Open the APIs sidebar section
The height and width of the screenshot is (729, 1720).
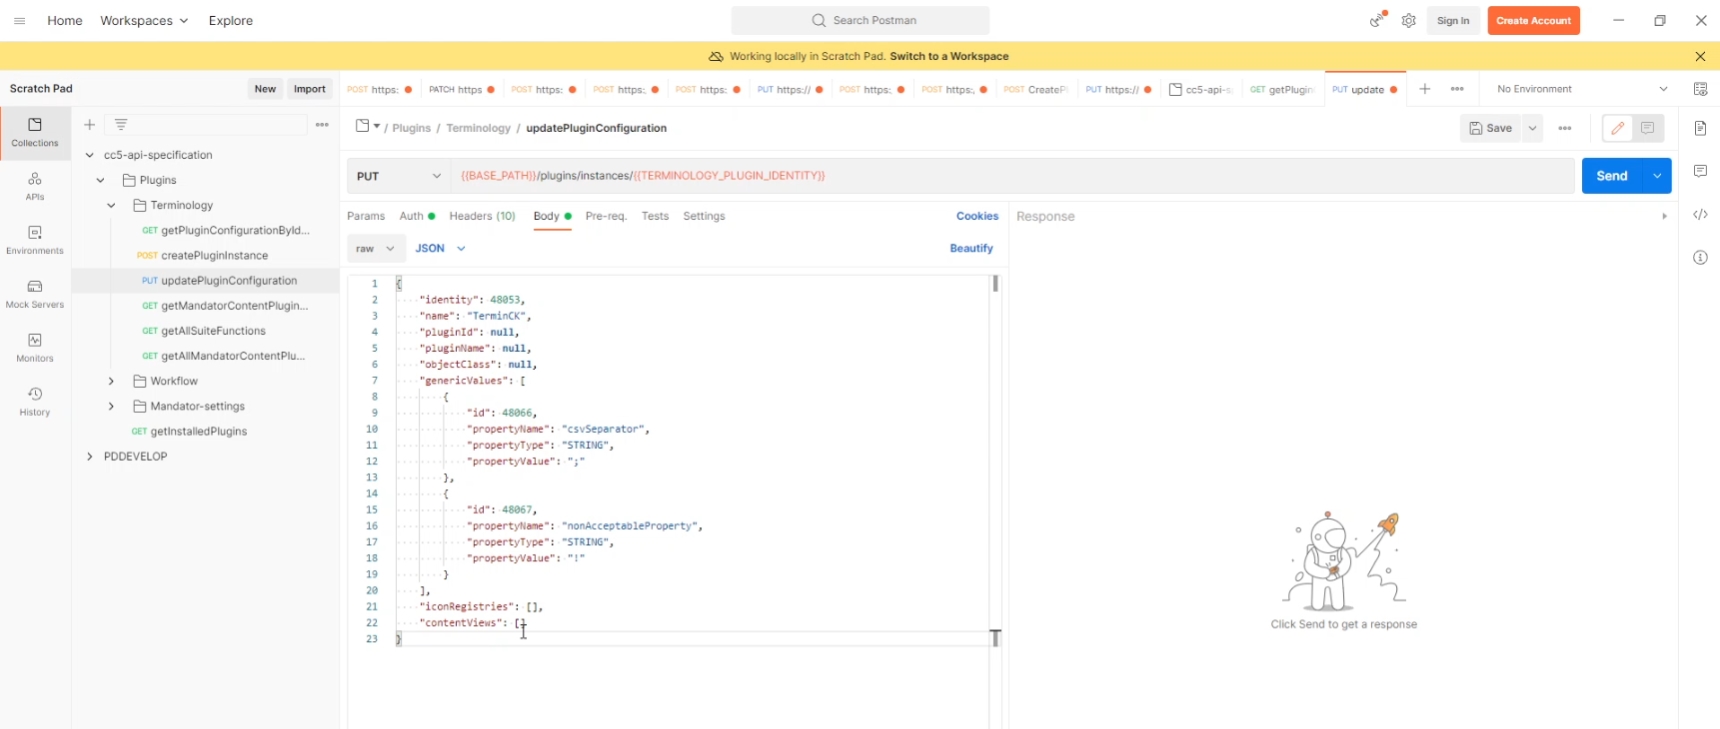tap(35, 186)
